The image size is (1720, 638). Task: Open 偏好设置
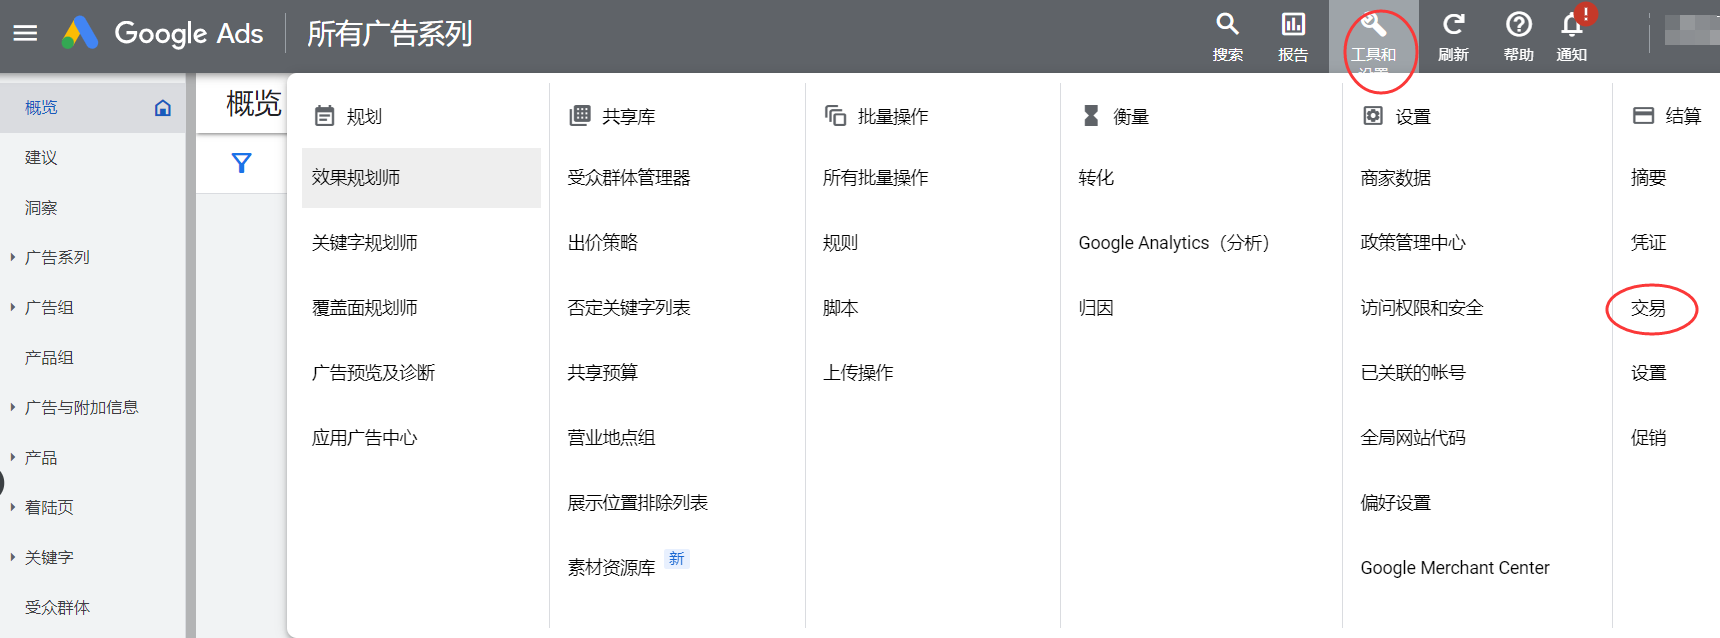coord(1396,503)
